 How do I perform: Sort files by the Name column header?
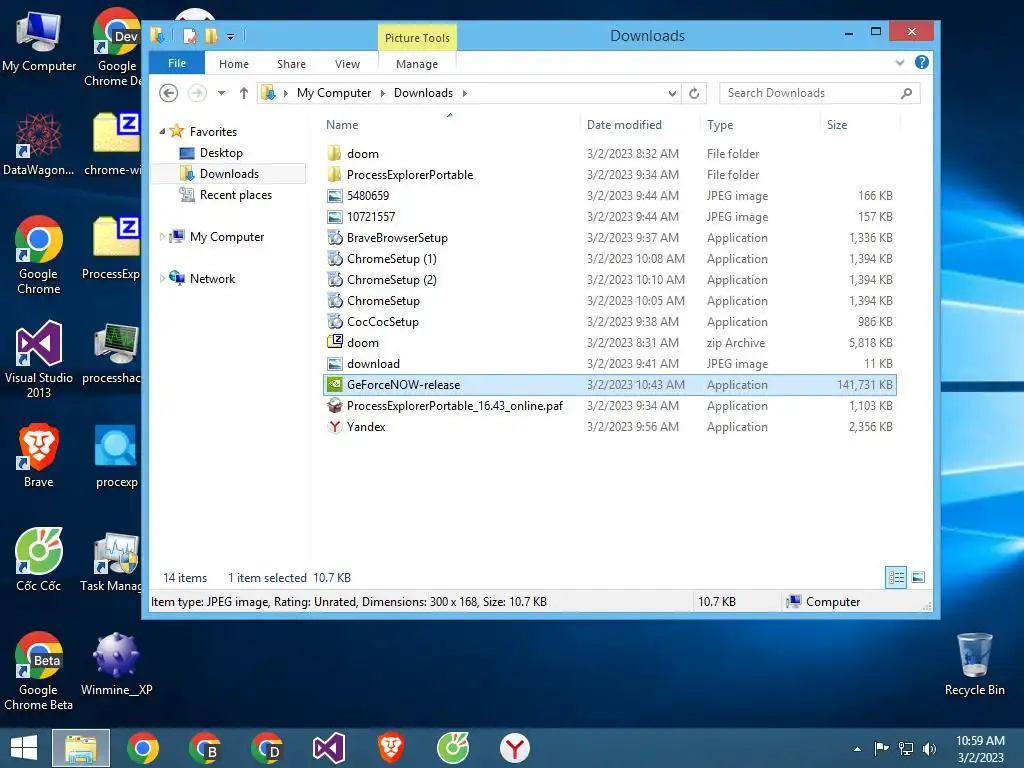click(x=342, y=125)
